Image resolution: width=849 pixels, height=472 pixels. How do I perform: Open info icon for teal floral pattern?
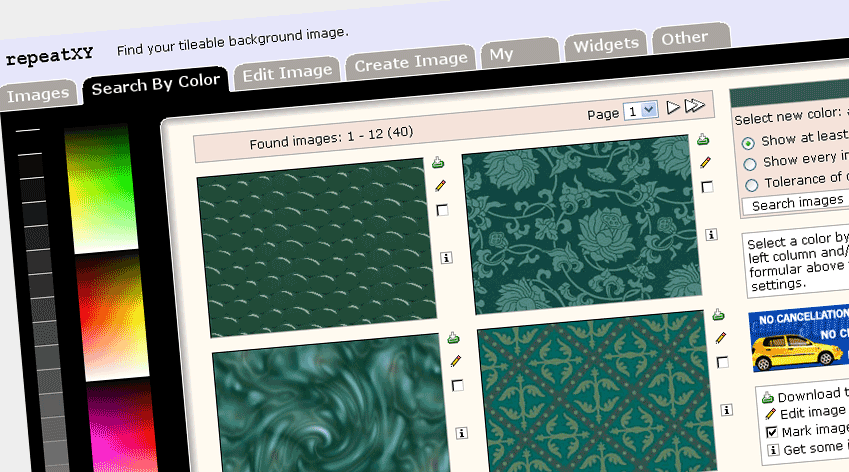tap(711, 234)
